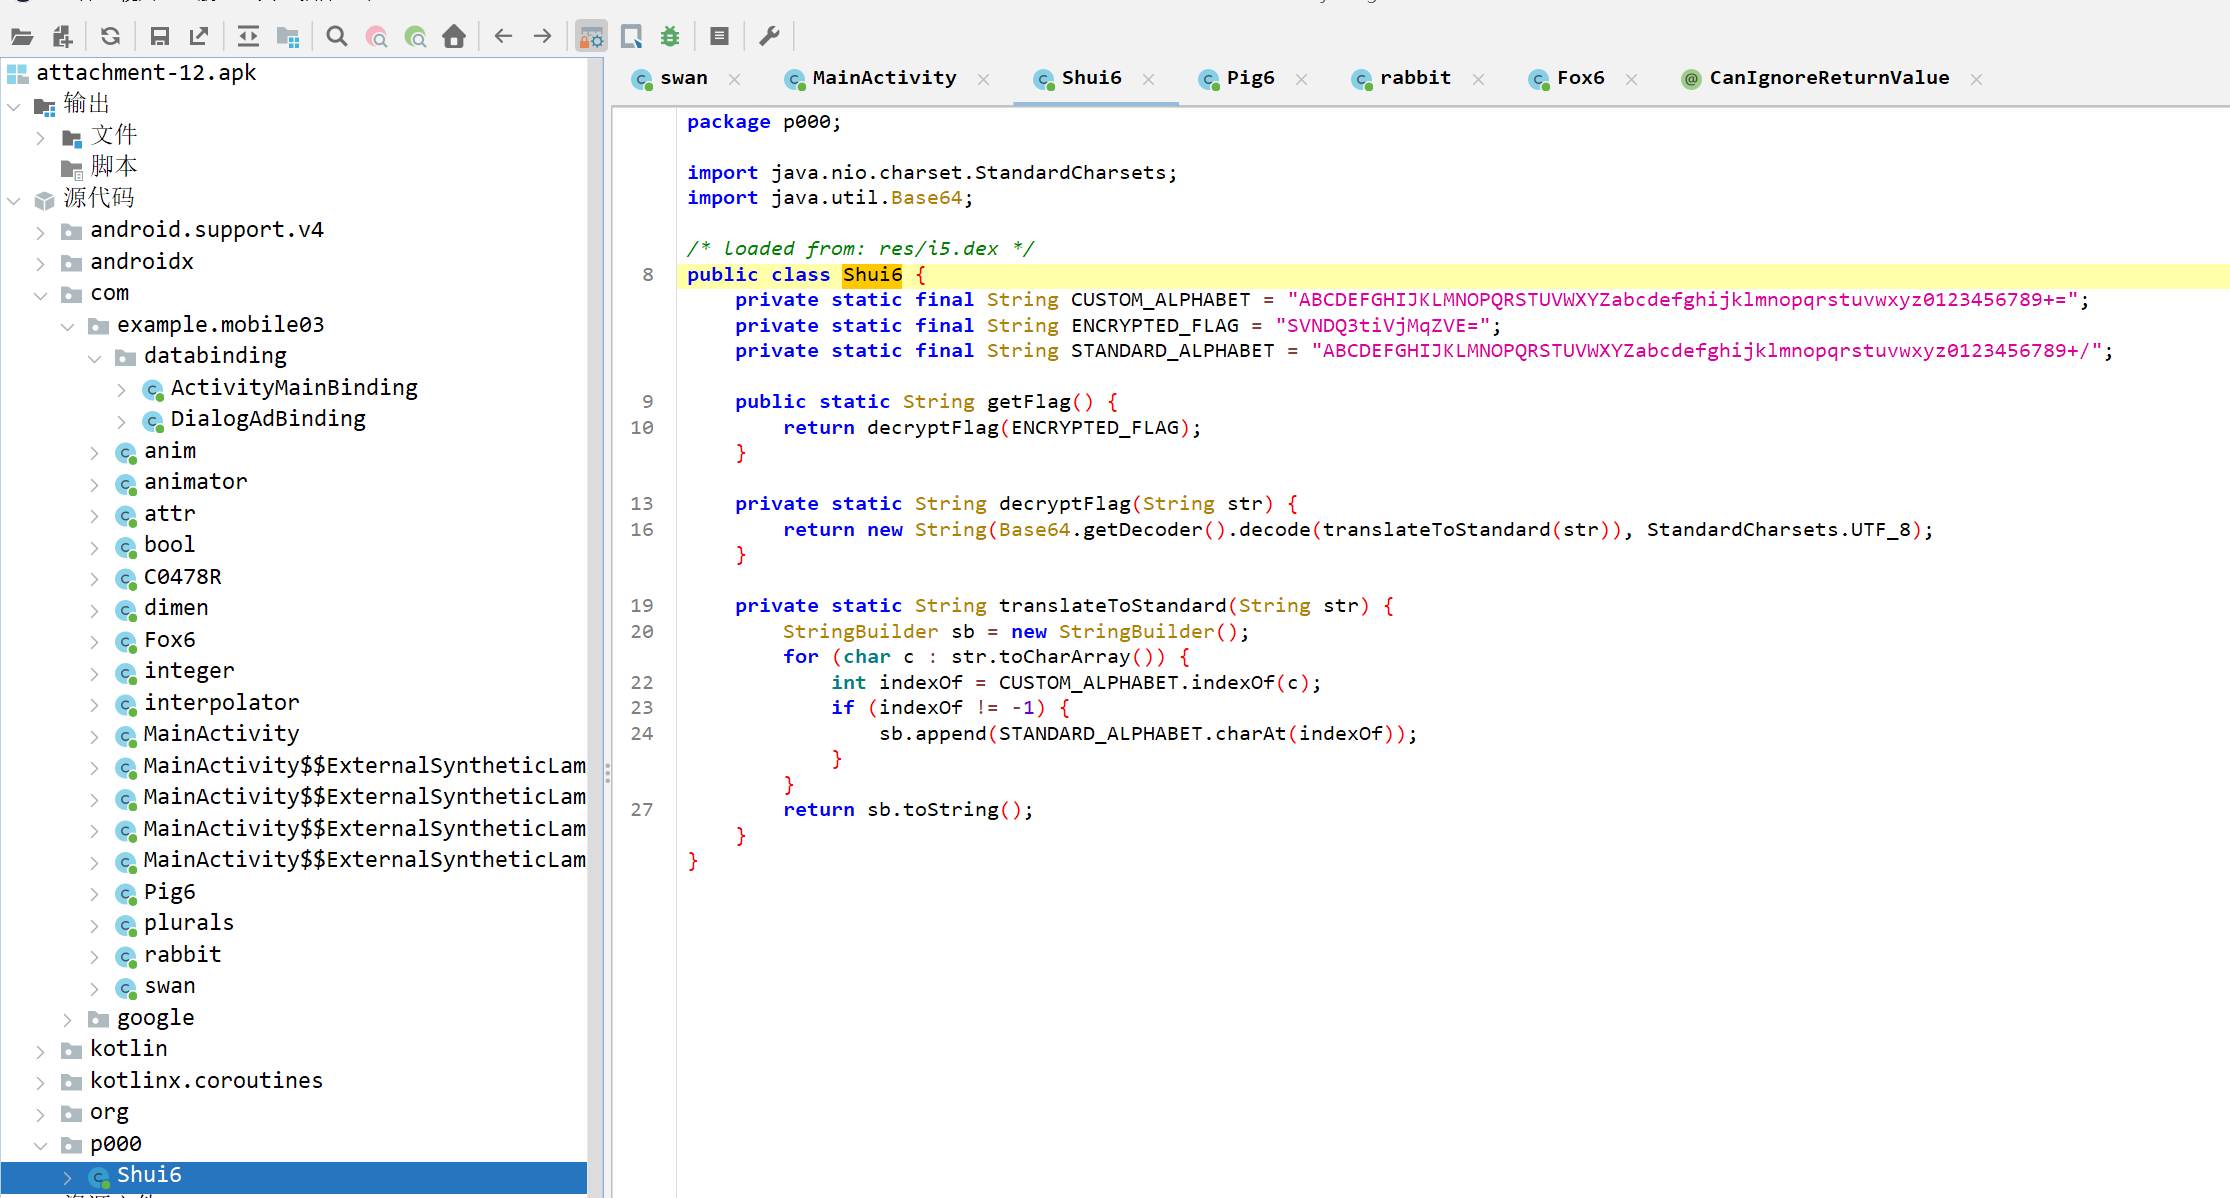Start the debugger with bug icon

pos(670,37)
